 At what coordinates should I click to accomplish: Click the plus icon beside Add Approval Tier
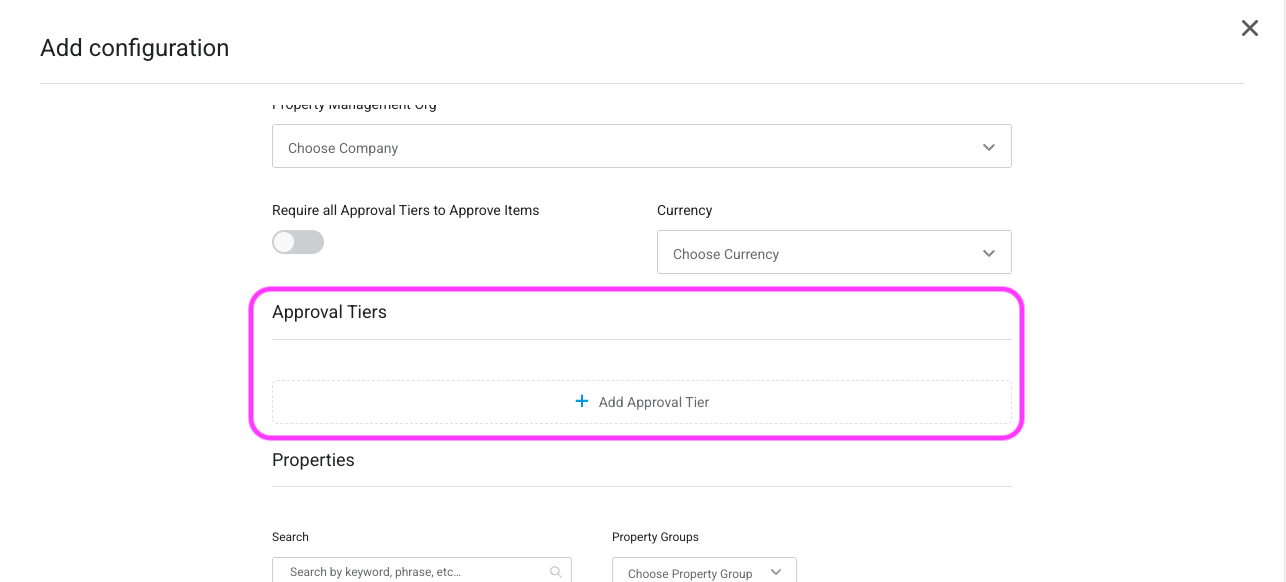[581, 401]
